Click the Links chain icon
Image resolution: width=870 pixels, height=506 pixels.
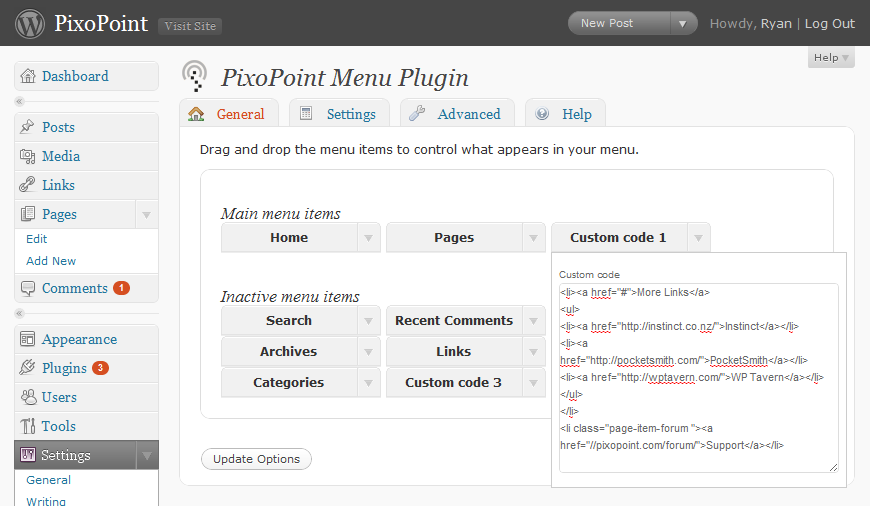pyautogui.click(x=27, y=185)
